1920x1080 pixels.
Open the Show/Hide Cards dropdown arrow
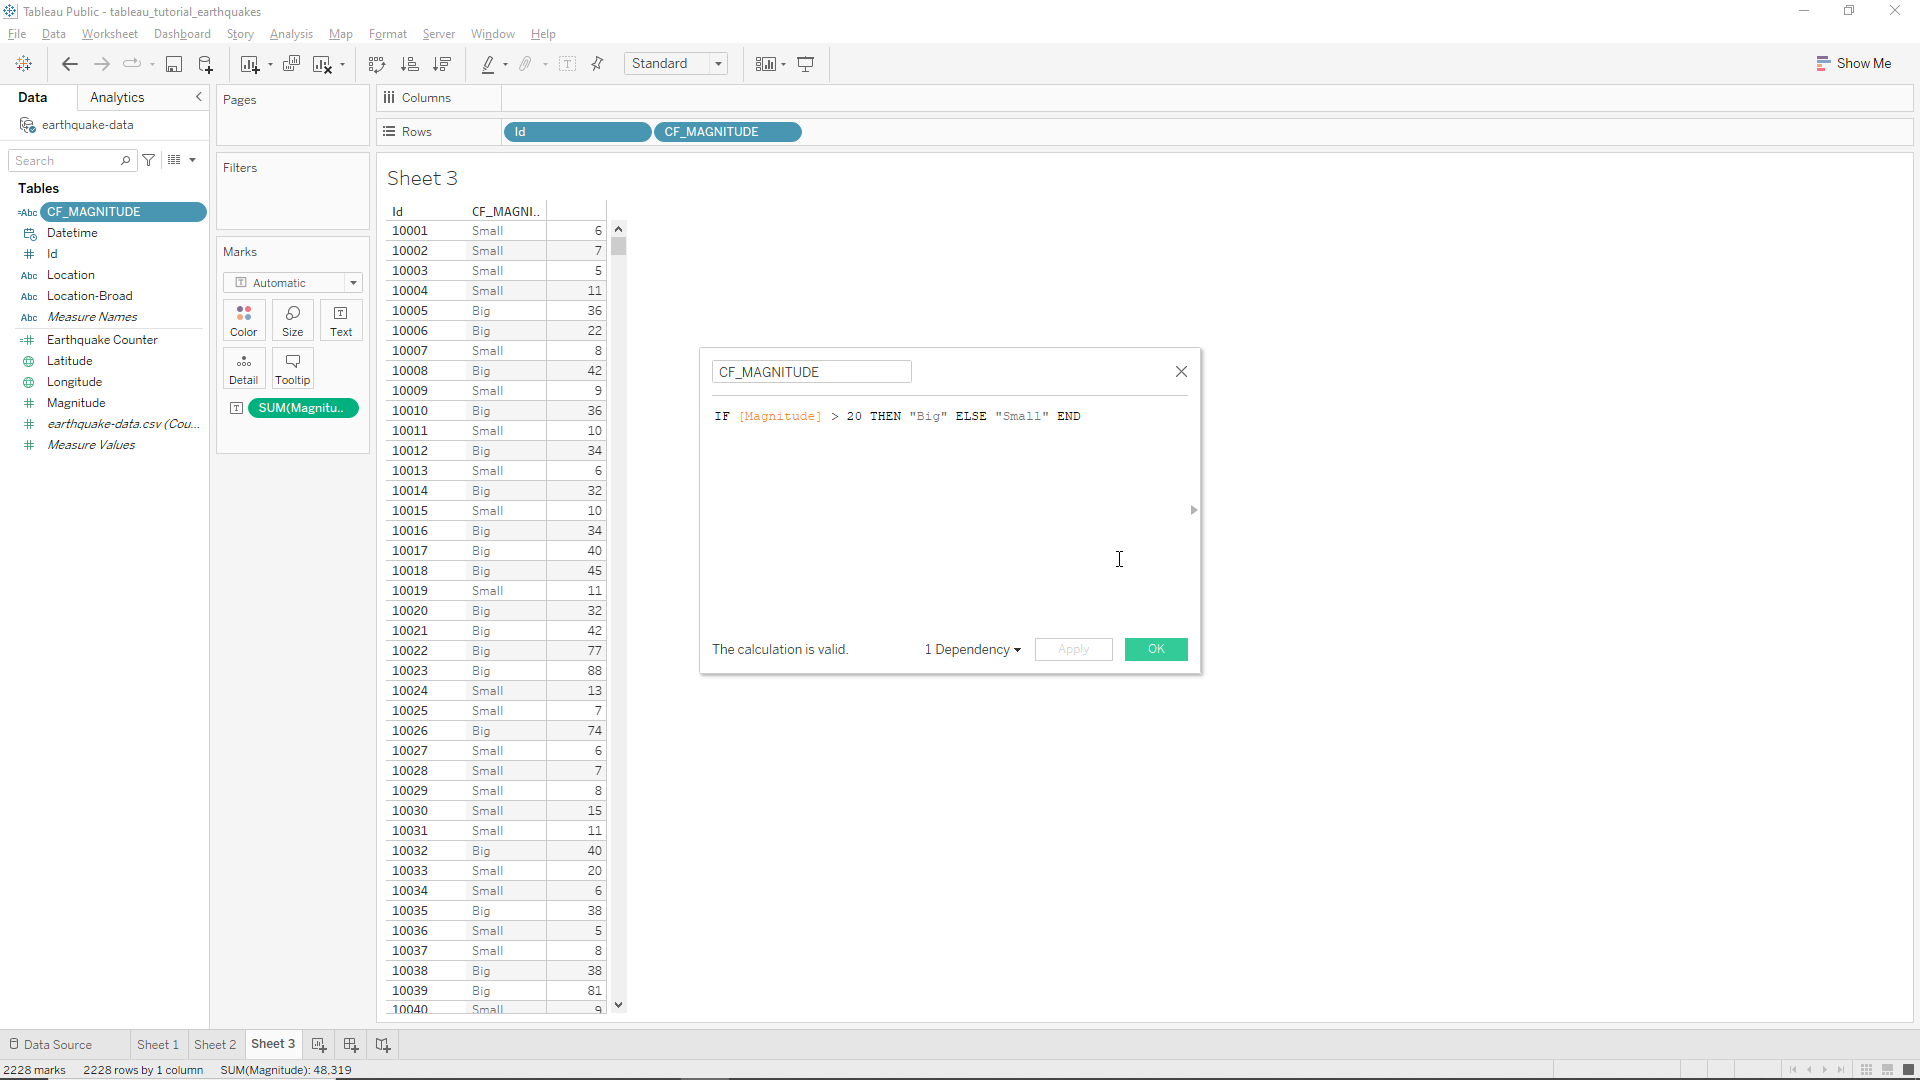[783, 65]
